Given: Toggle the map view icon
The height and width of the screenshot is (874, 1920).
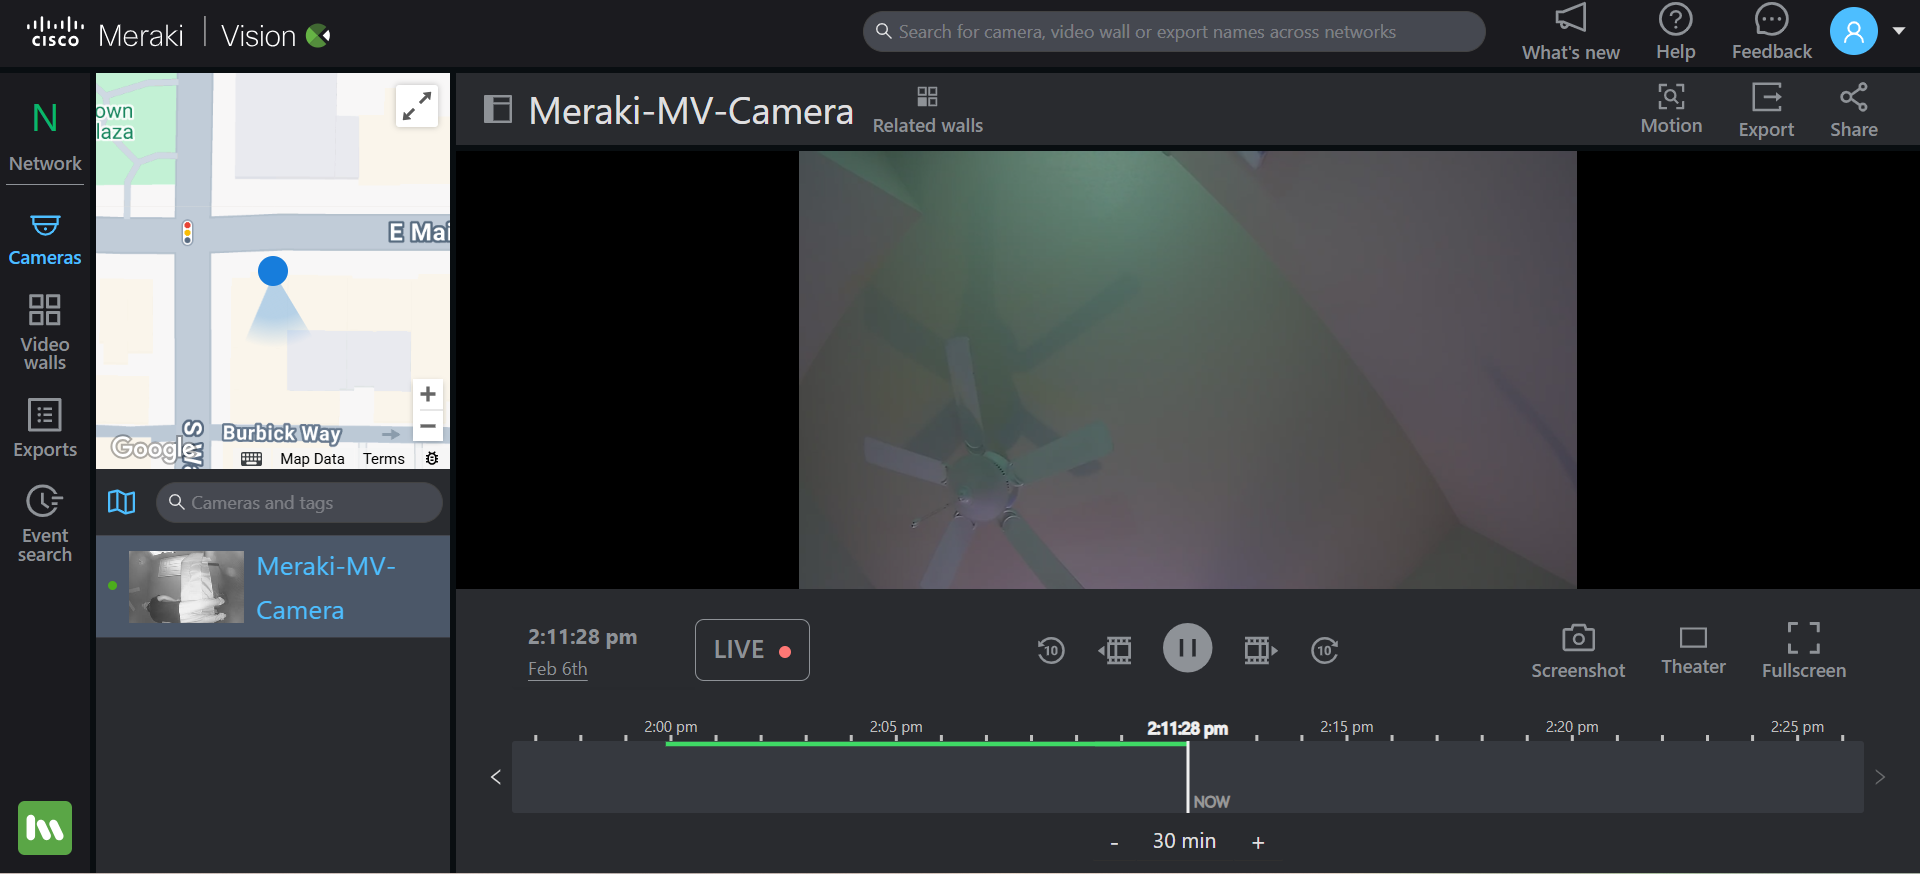Looking at the screenshot, I should pos(122,502).
